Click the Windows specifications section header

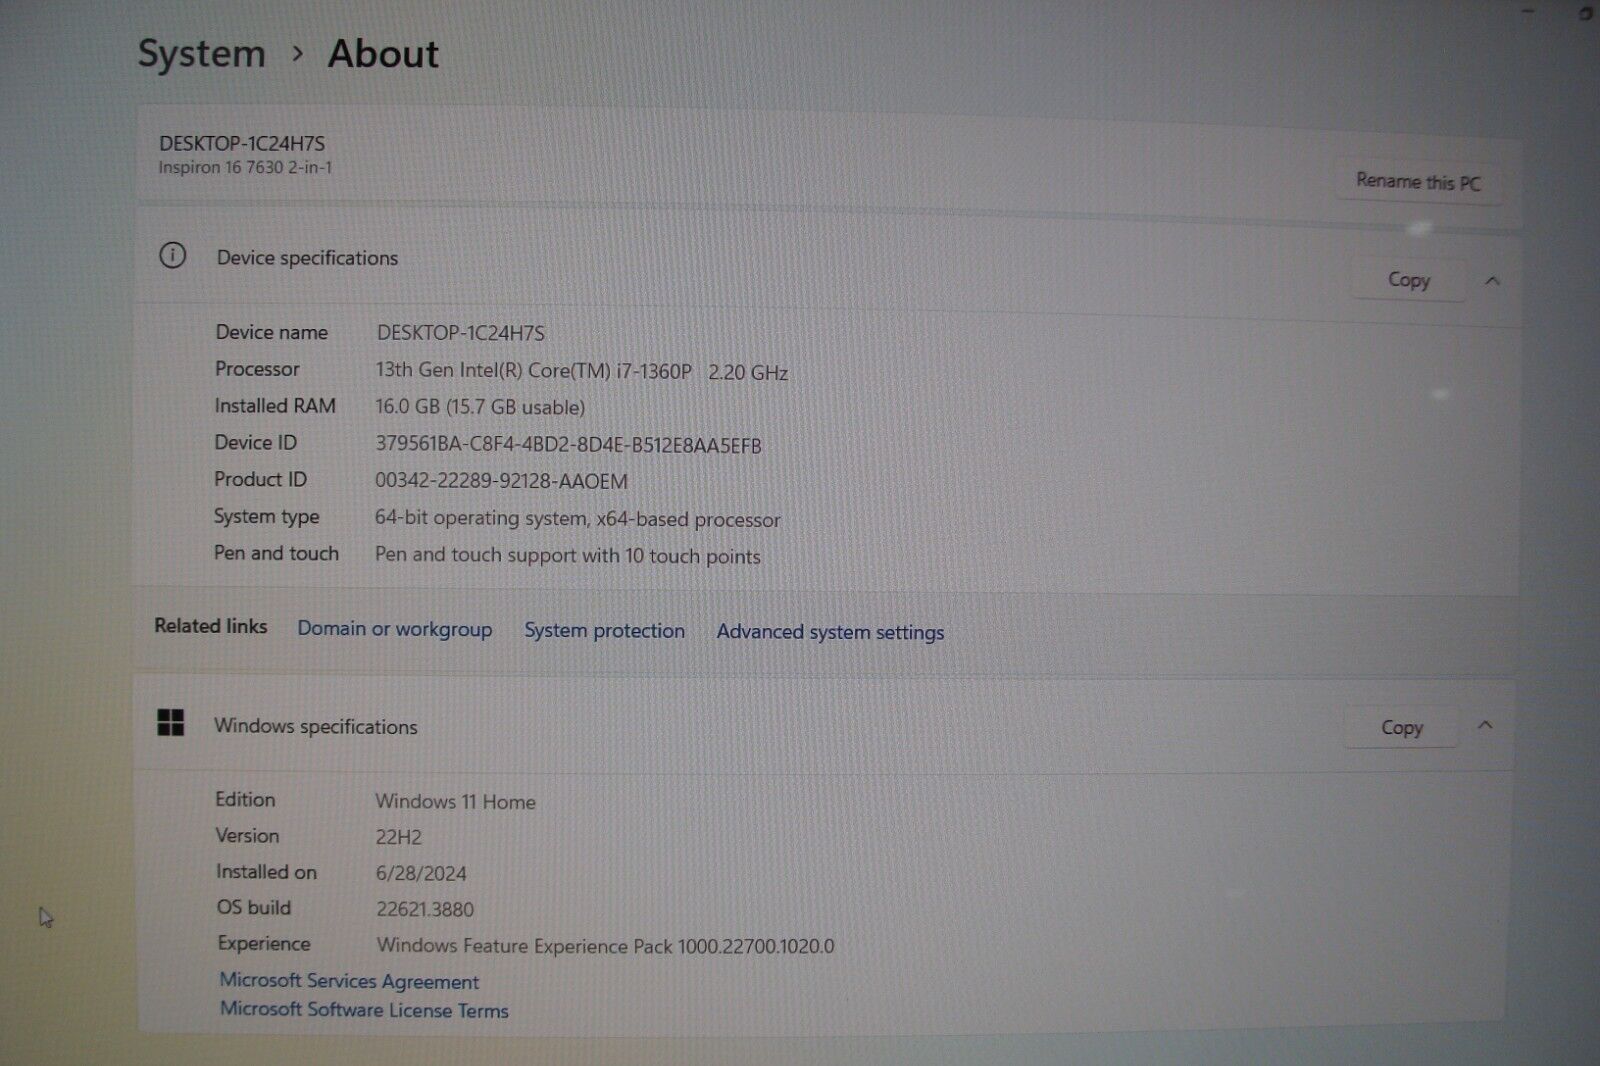click(x=316, y=727)
